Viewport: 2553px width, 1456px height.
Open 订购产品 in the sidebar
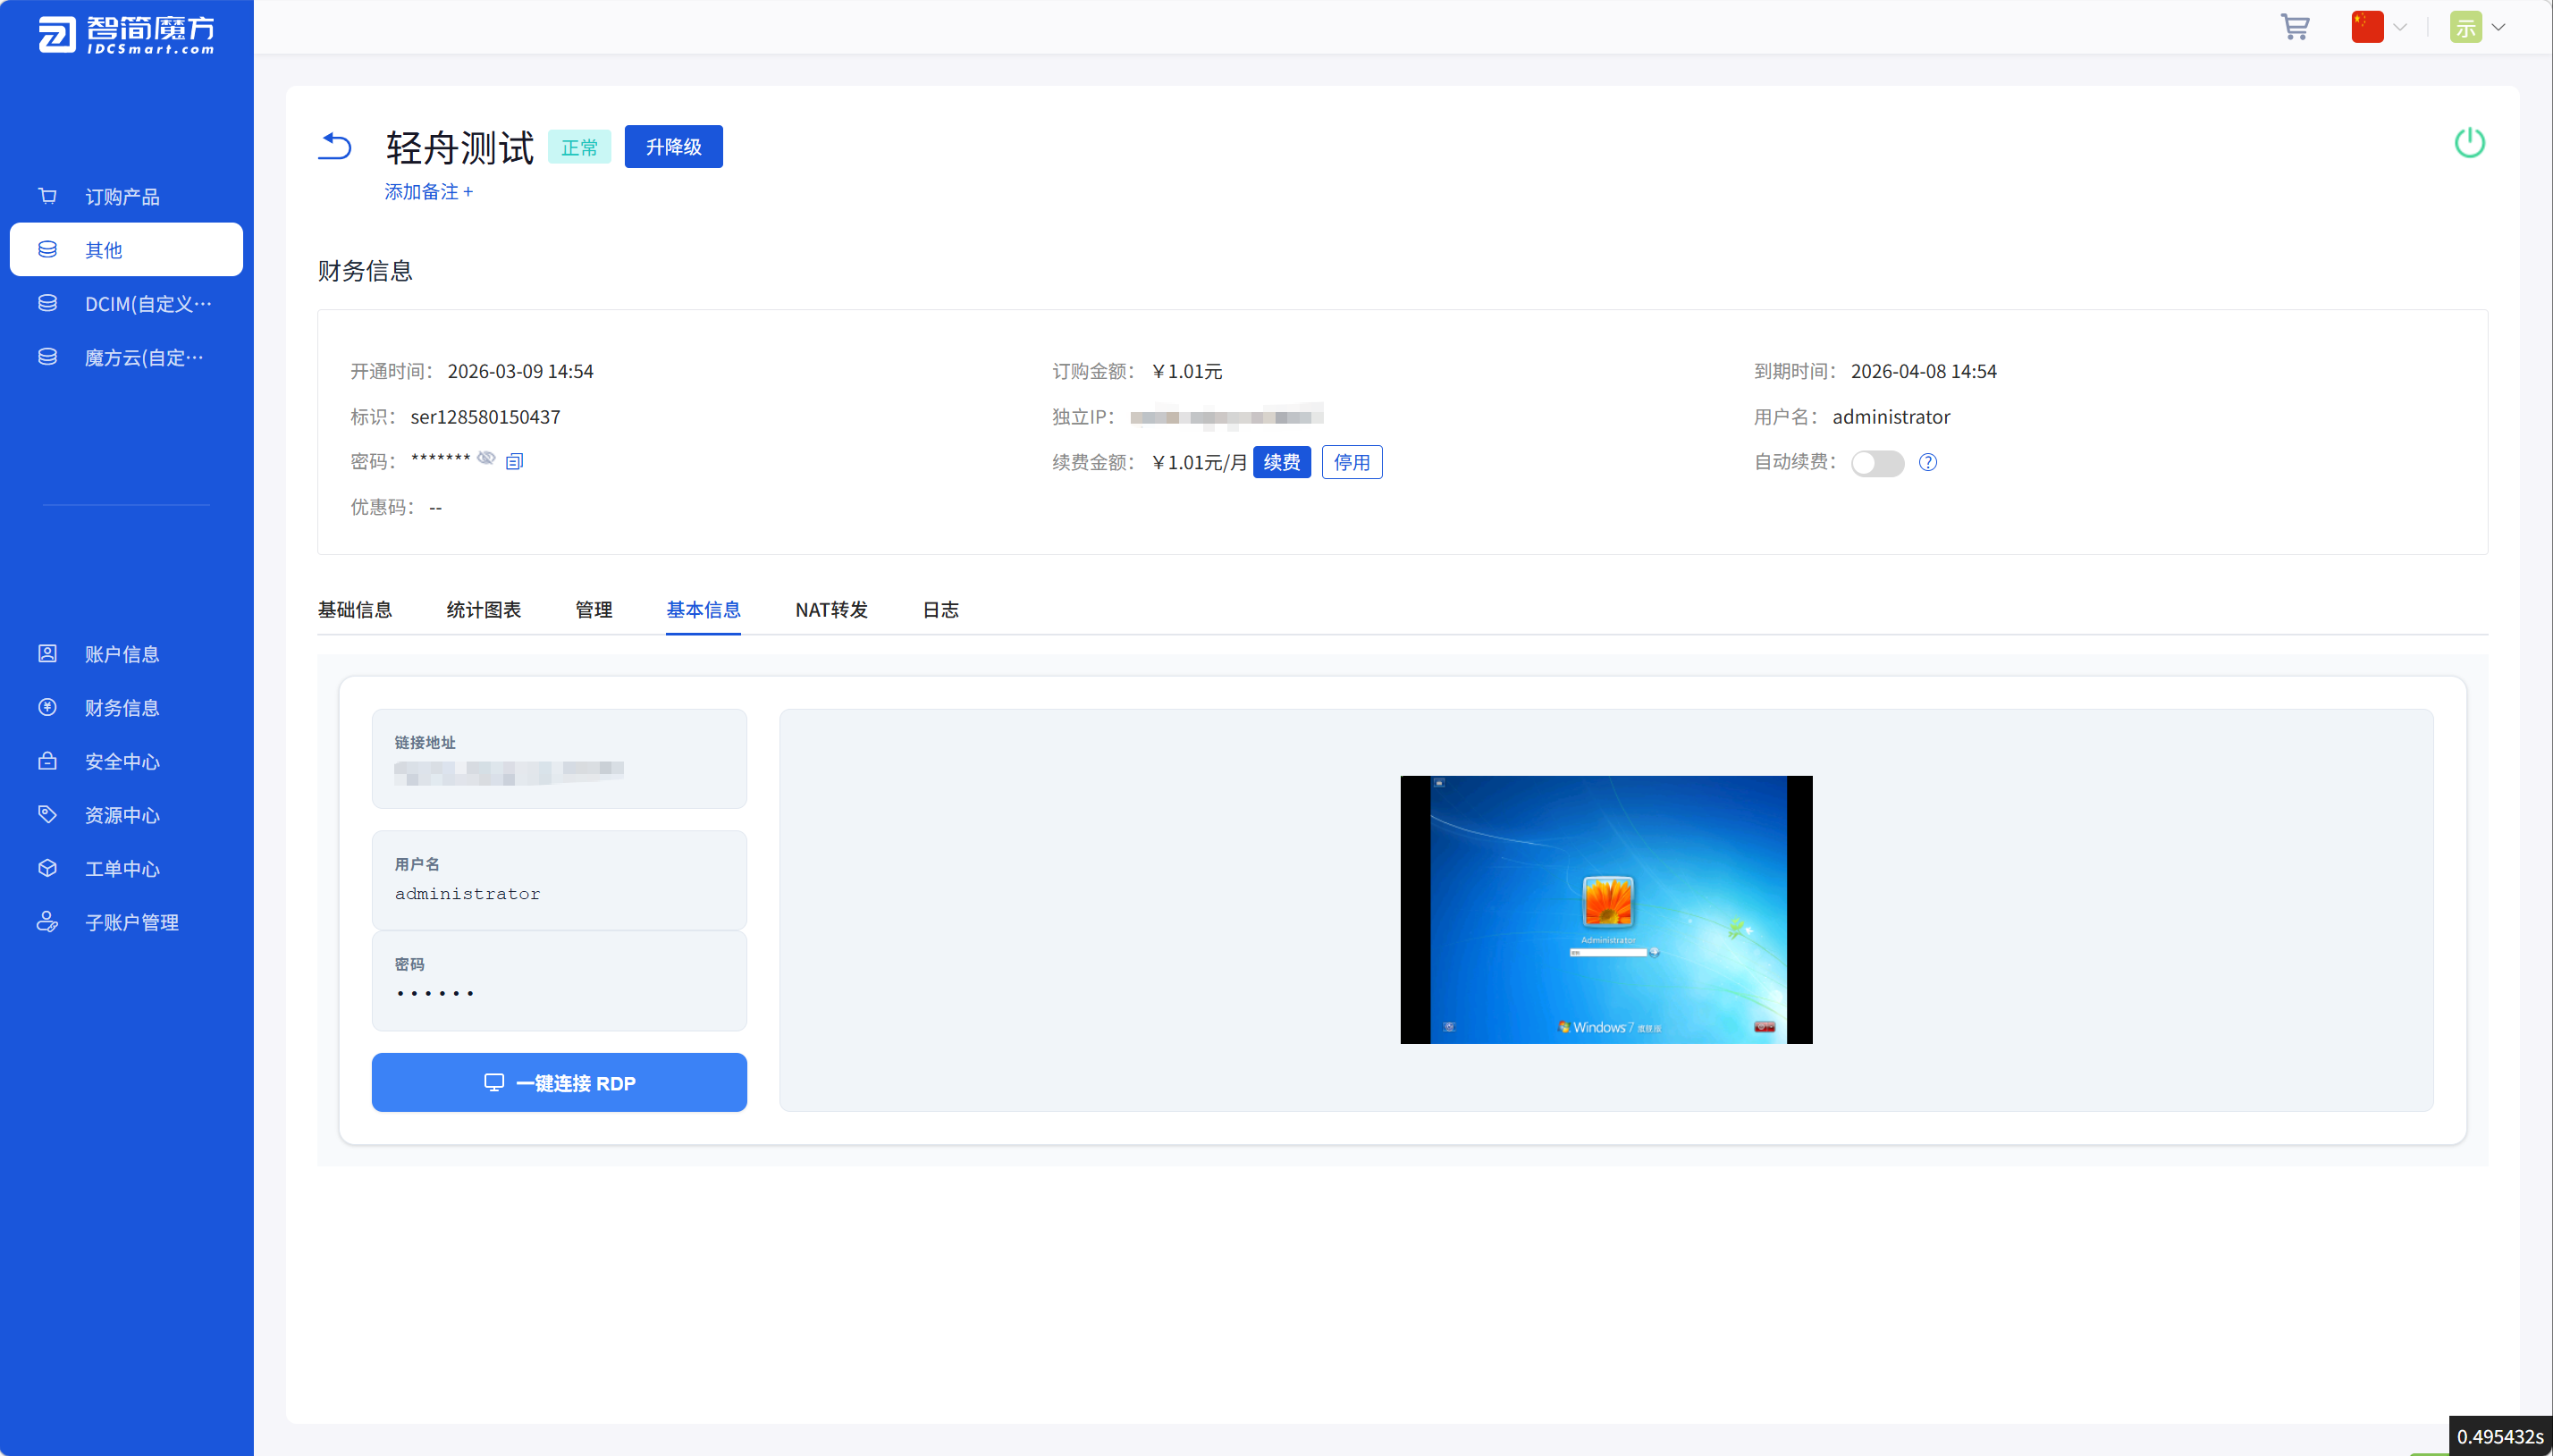click(122, 196)
